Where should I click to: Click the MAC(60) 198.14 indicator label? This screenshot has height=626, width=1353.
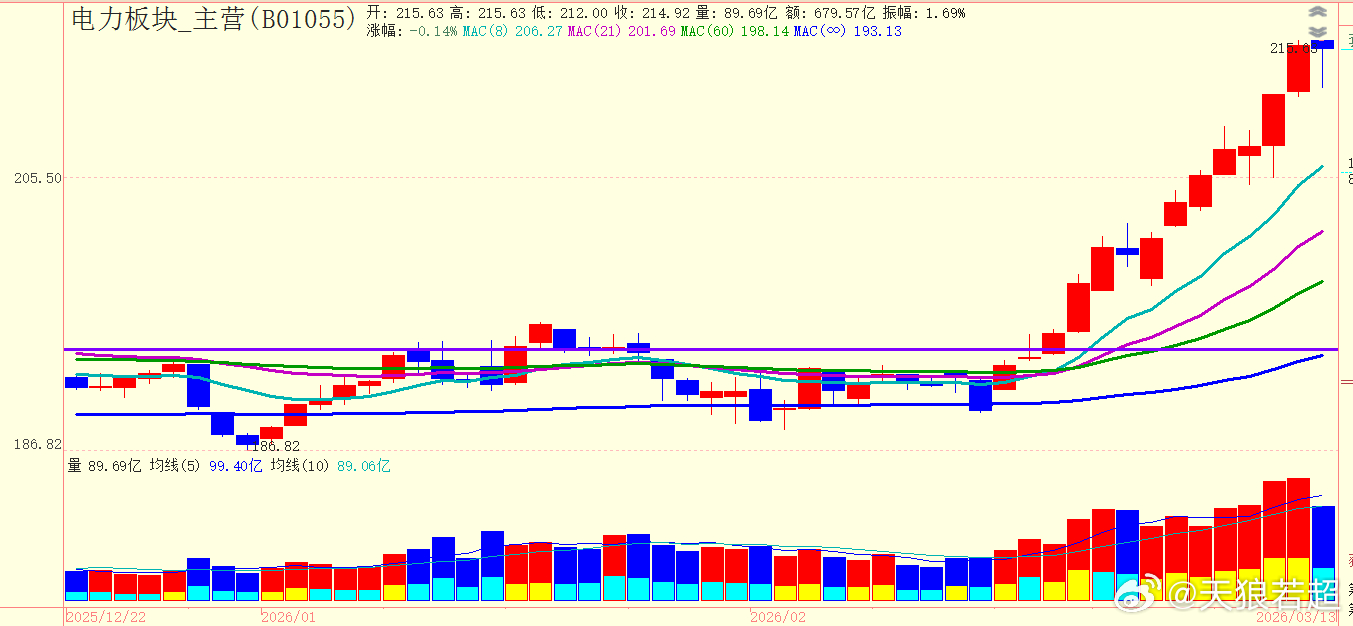[735, 31]
